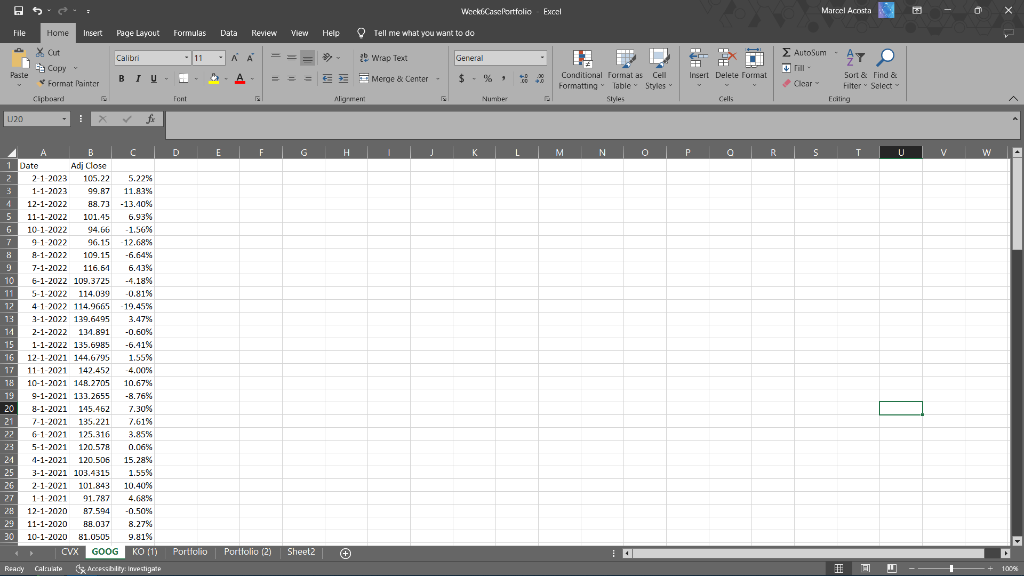Cut the selected cells
This screenshot has height=576, width=1024.
coord(48,52)
